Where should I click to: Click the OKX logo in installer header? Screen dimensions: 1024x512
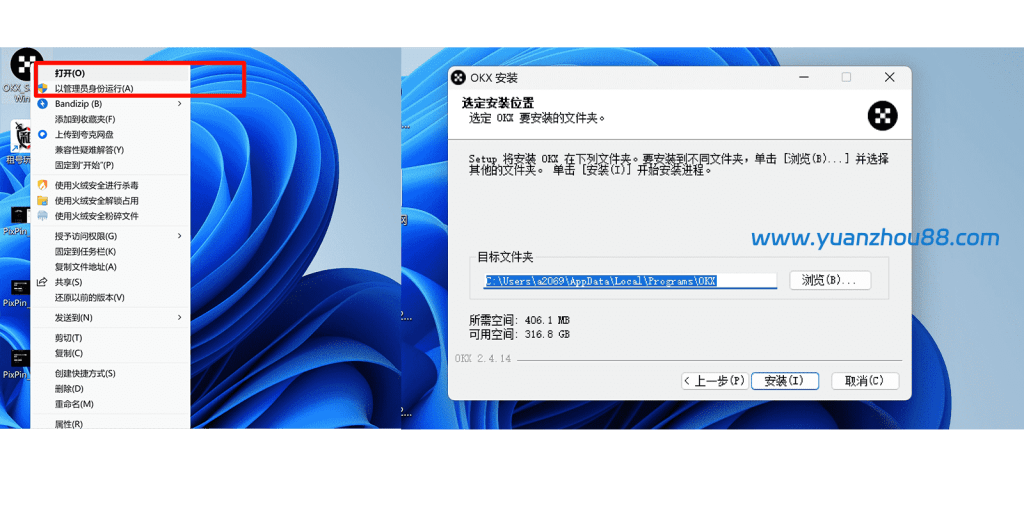[881, 116]
